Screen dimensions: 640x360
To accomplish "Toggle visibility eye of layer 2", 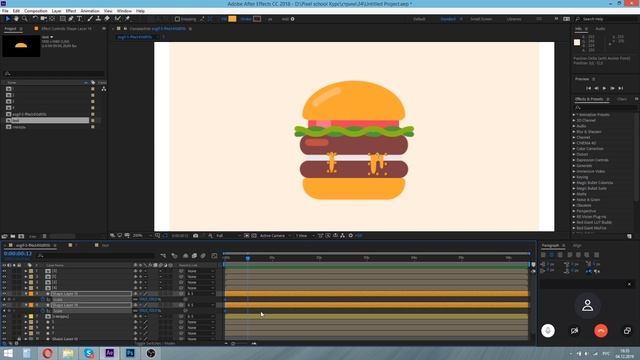I will [x=4, y=276].
